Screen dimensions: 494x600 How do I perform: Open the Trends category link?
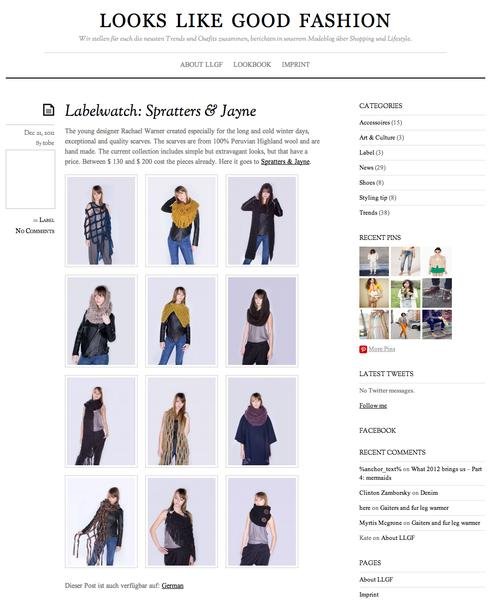pos(368,213)
